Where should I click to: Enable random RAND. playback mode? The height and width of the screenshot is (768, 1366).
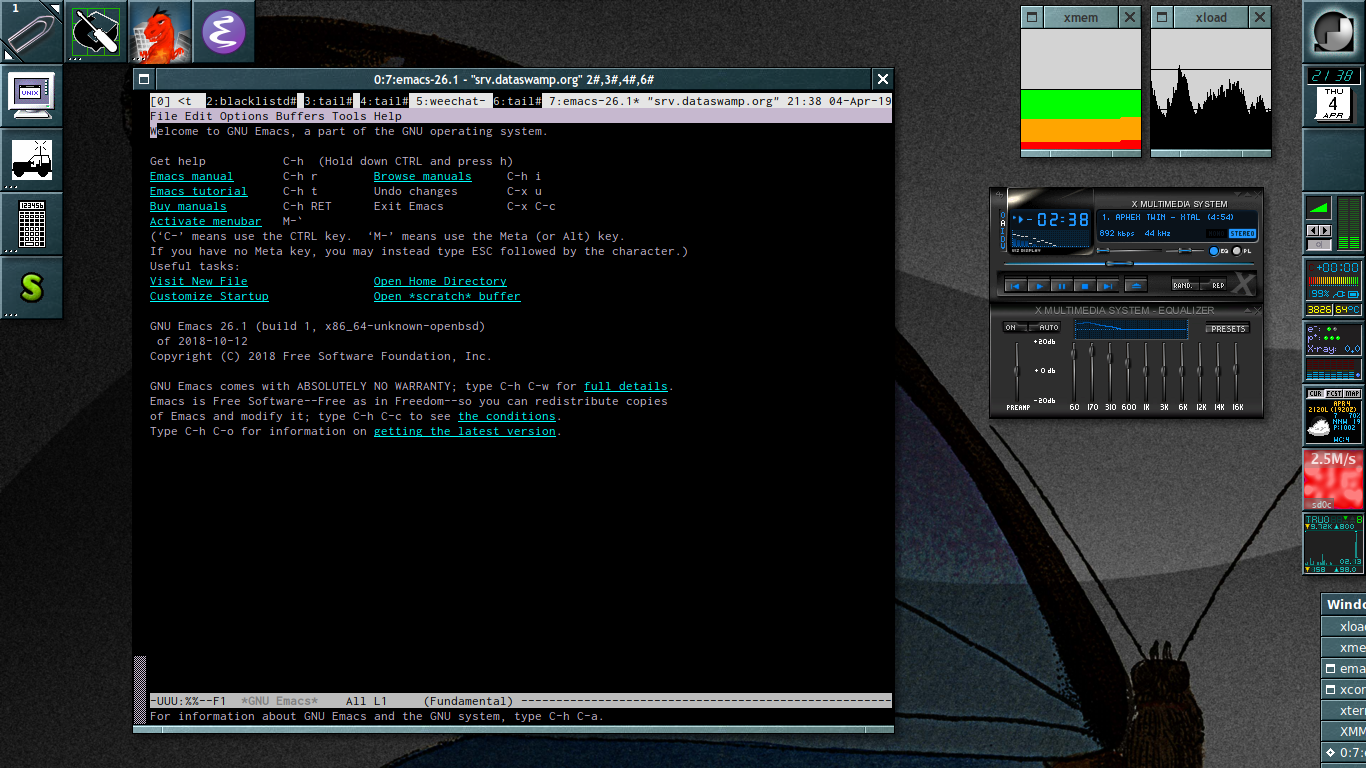[x=1185, y=285]
